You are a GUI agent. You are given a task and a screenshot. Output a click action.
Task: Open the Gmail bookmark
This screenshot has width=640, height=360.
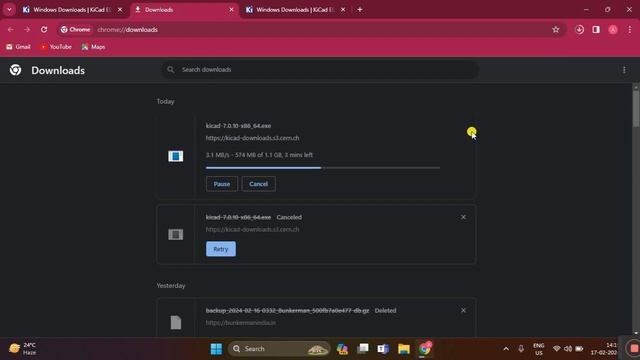(x=18, y=47)
